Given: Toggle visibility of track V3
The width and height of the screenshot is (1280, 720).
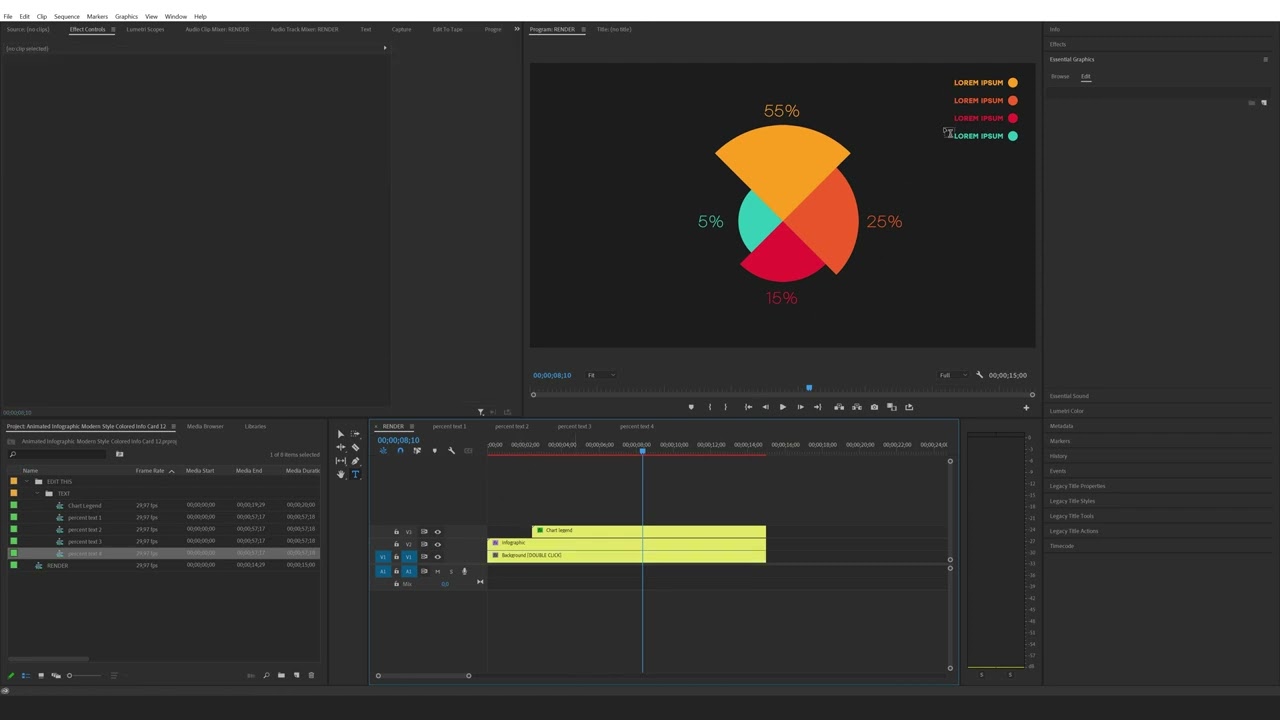Looking at the screenshot, I should [x=437, y=532].
